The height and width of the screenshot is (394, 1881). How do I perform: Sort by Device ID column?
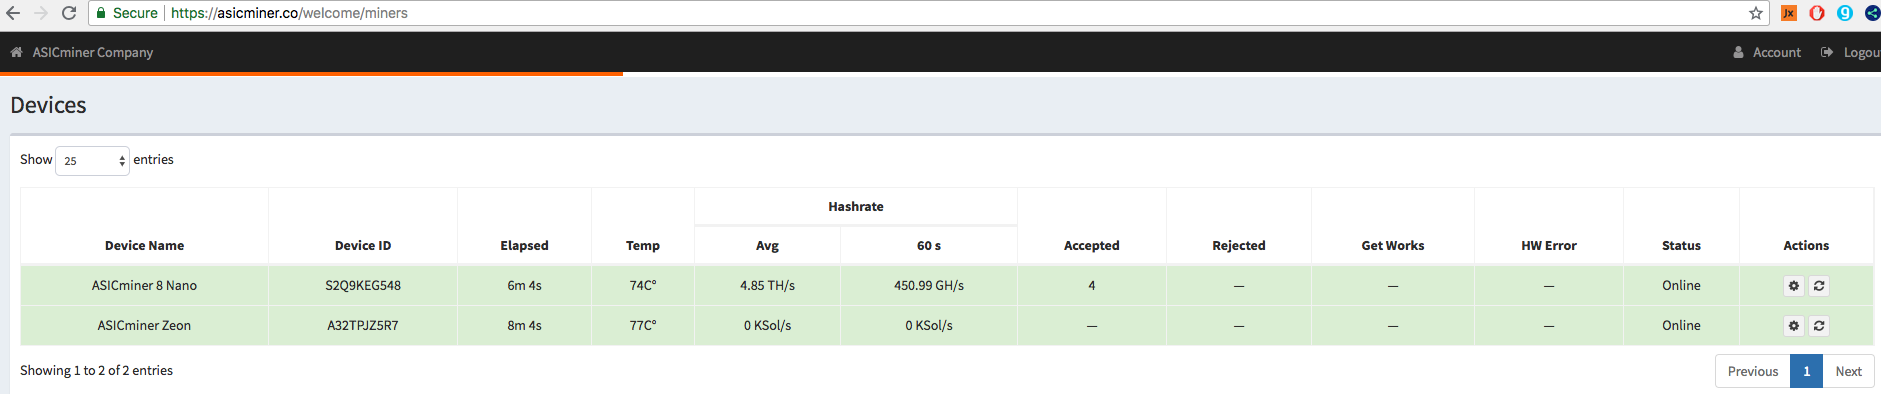(x=363, y=245)
